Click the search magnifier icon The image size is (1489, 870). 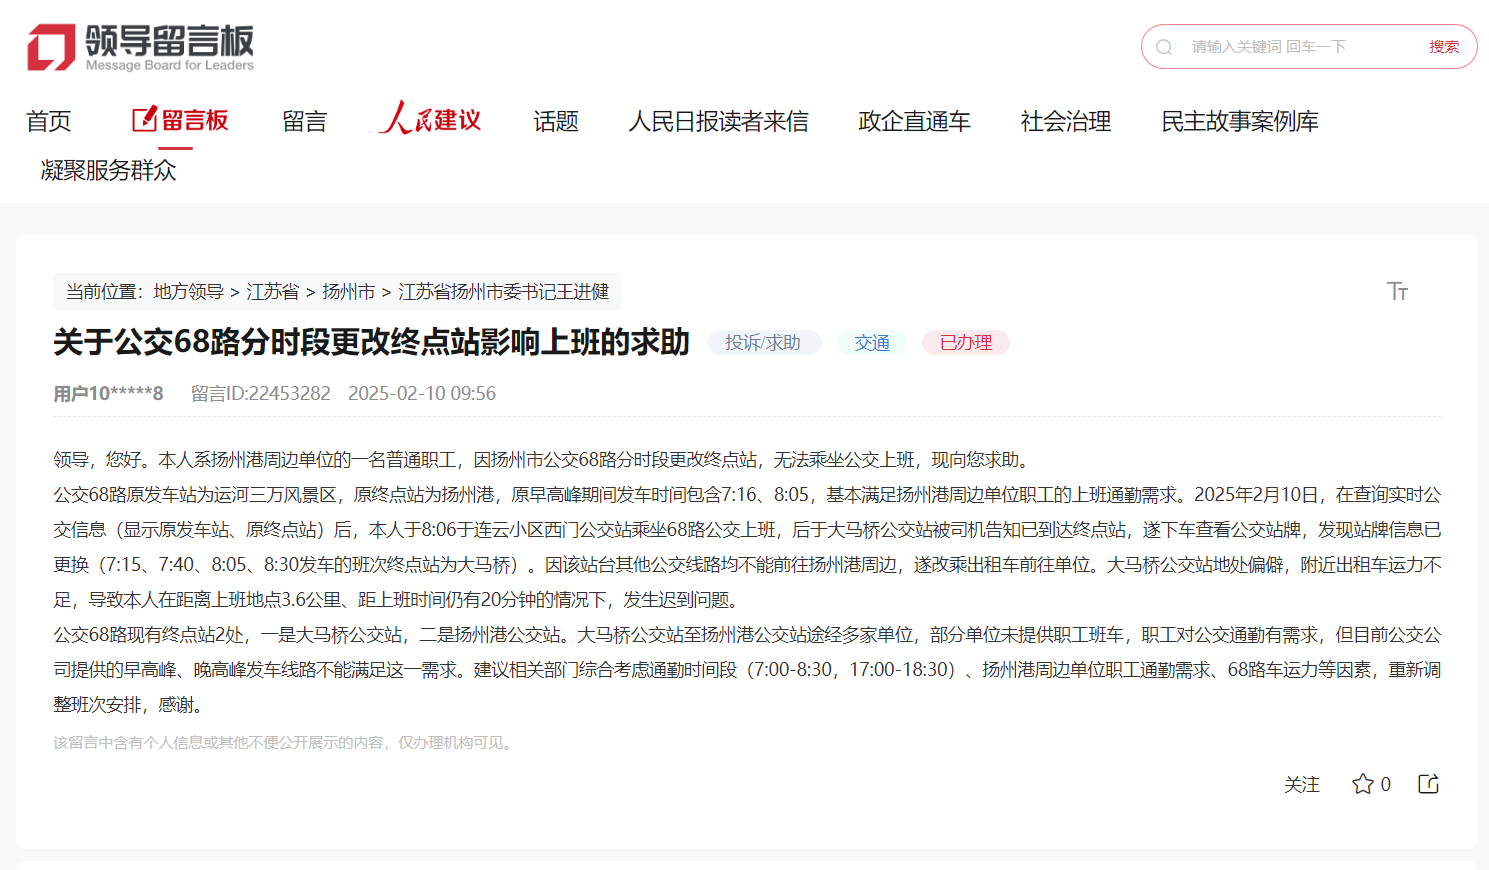[x=1164, y=47]
